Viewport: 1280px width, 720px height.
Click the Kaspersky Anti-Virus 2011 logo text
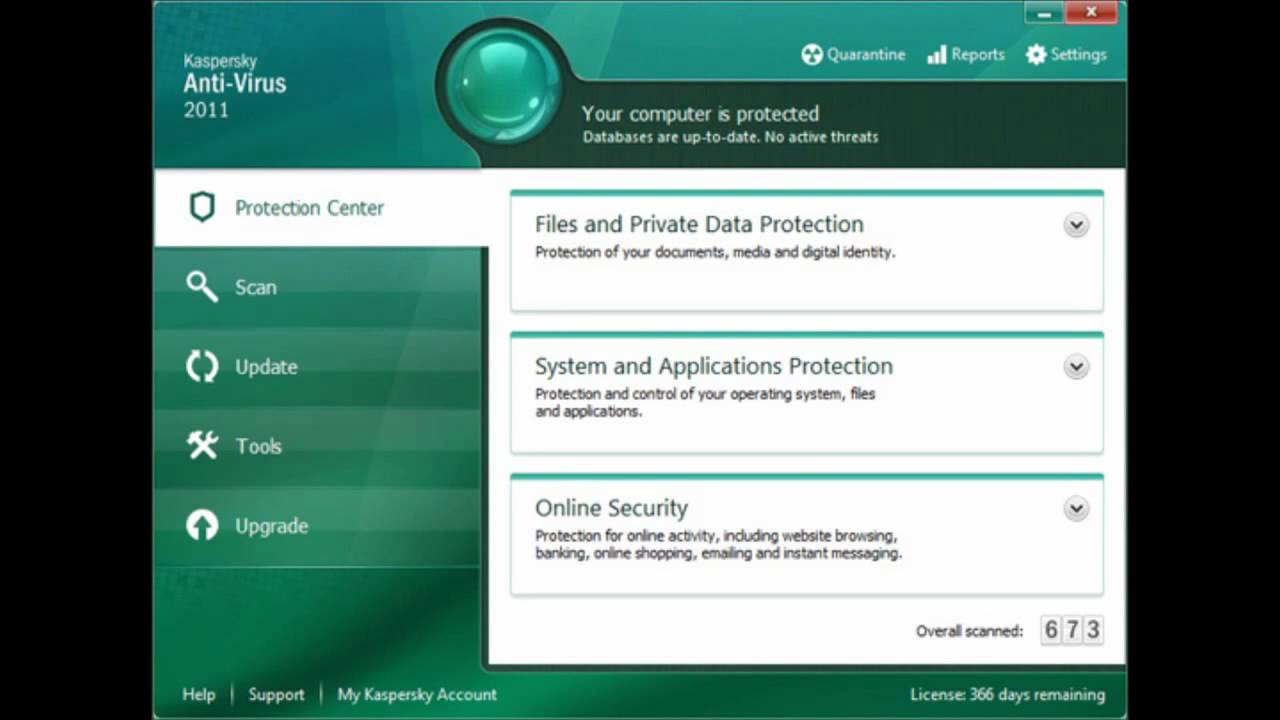[x=235, y=85]
